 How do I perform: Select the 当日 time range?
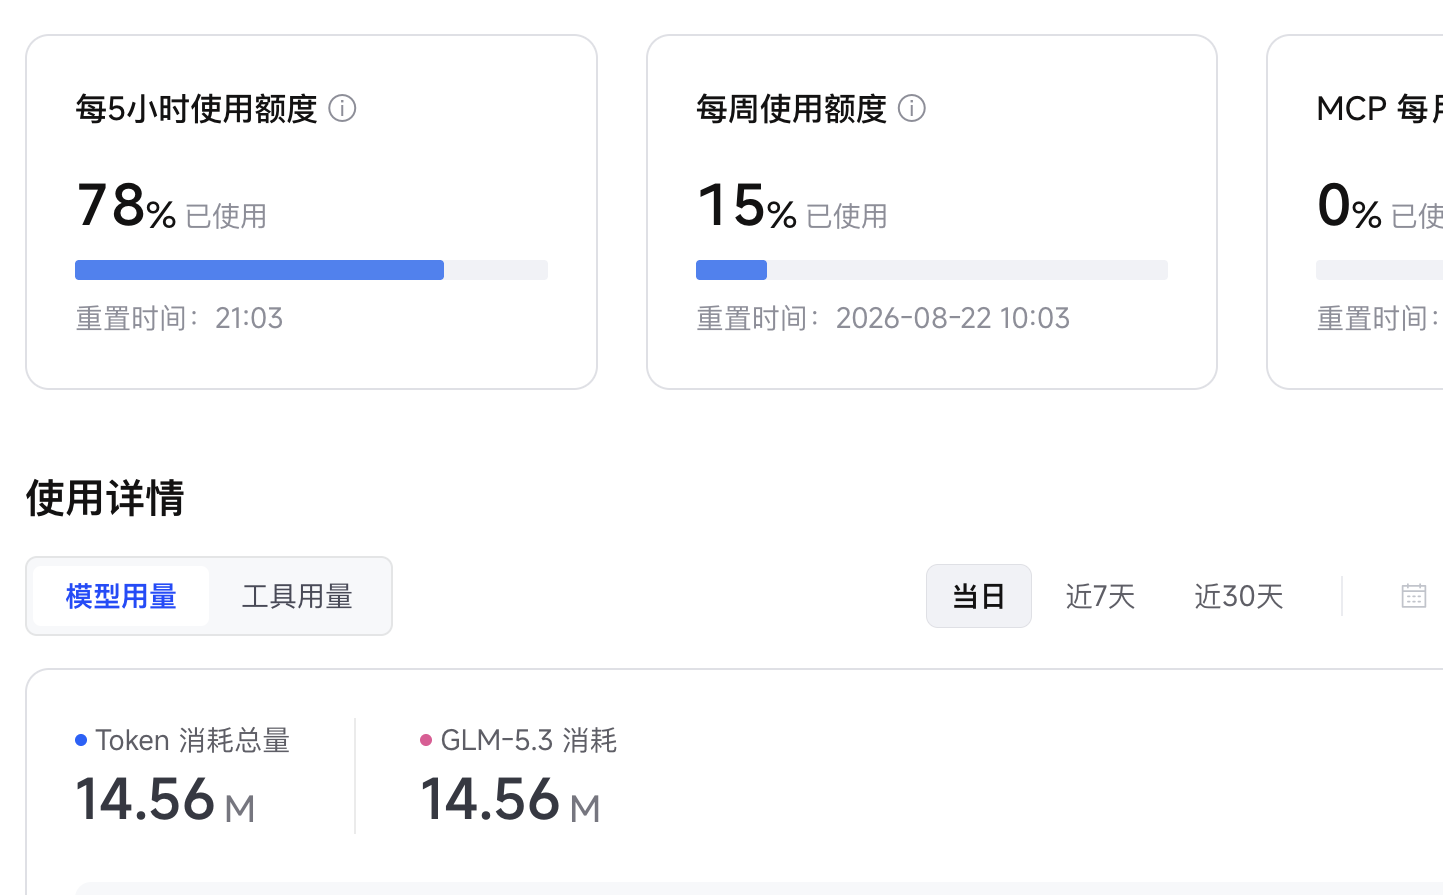point(979,596)
